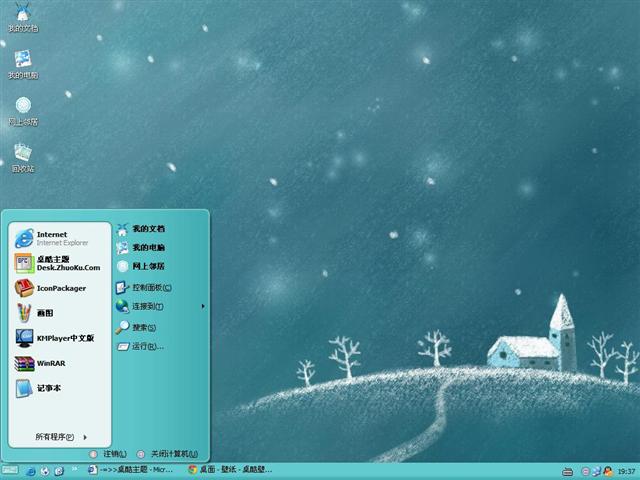640x480 pixels.
Task: Click 关闭计算机(U) shut down button
Action: click(x=168, y=454)
